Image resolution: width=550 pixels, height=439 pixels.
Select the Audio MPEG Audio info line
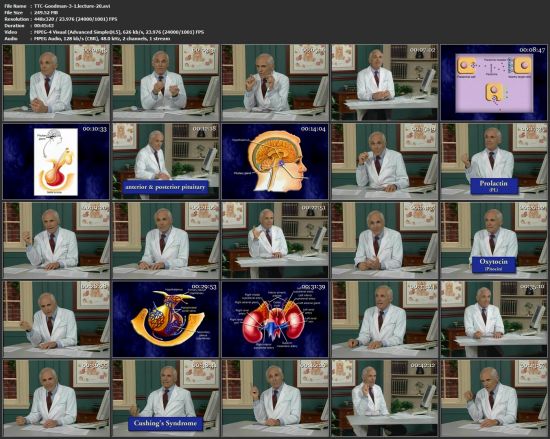point(87,39)
